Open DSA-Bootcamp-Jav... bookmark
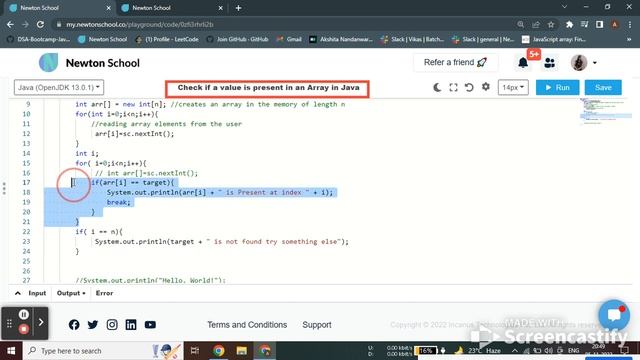Image resolution: width=640 pixels, height=360 pixels. 39,39
